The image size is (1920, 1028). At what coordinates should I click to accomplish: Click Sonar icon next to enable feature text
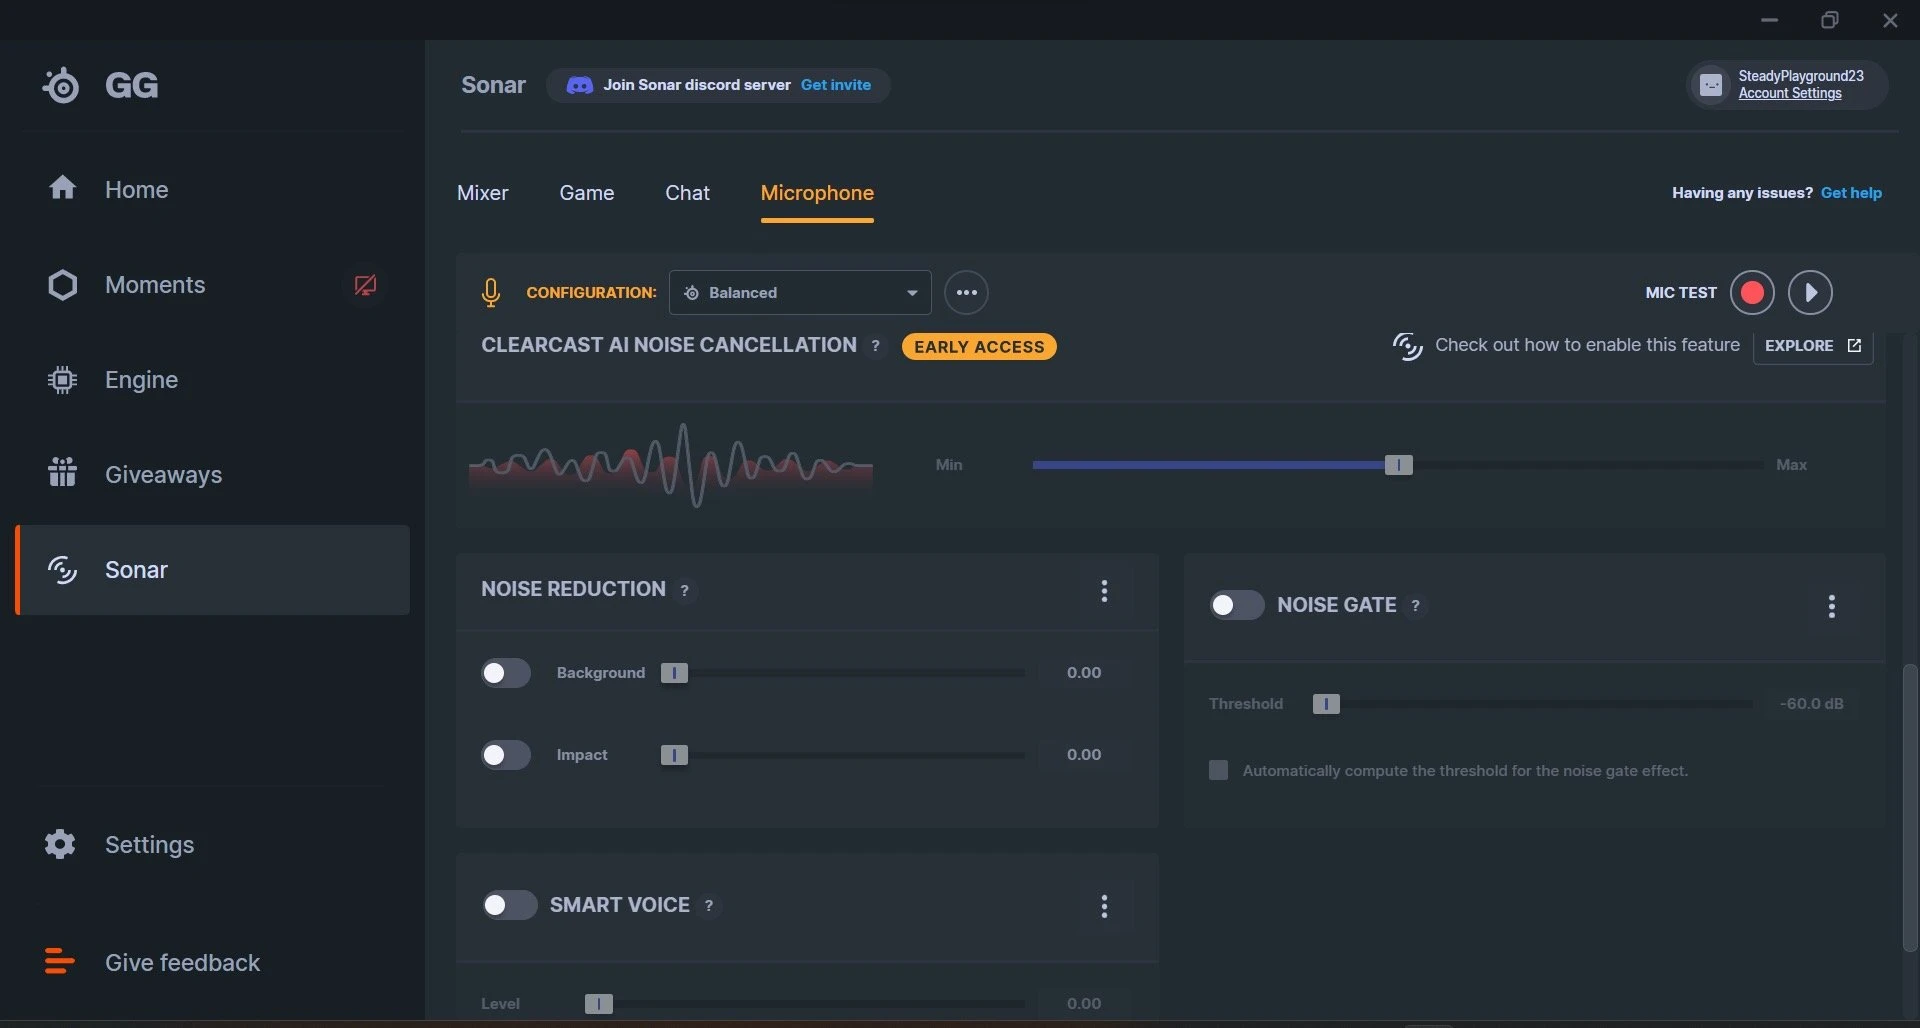point(1407,346)
